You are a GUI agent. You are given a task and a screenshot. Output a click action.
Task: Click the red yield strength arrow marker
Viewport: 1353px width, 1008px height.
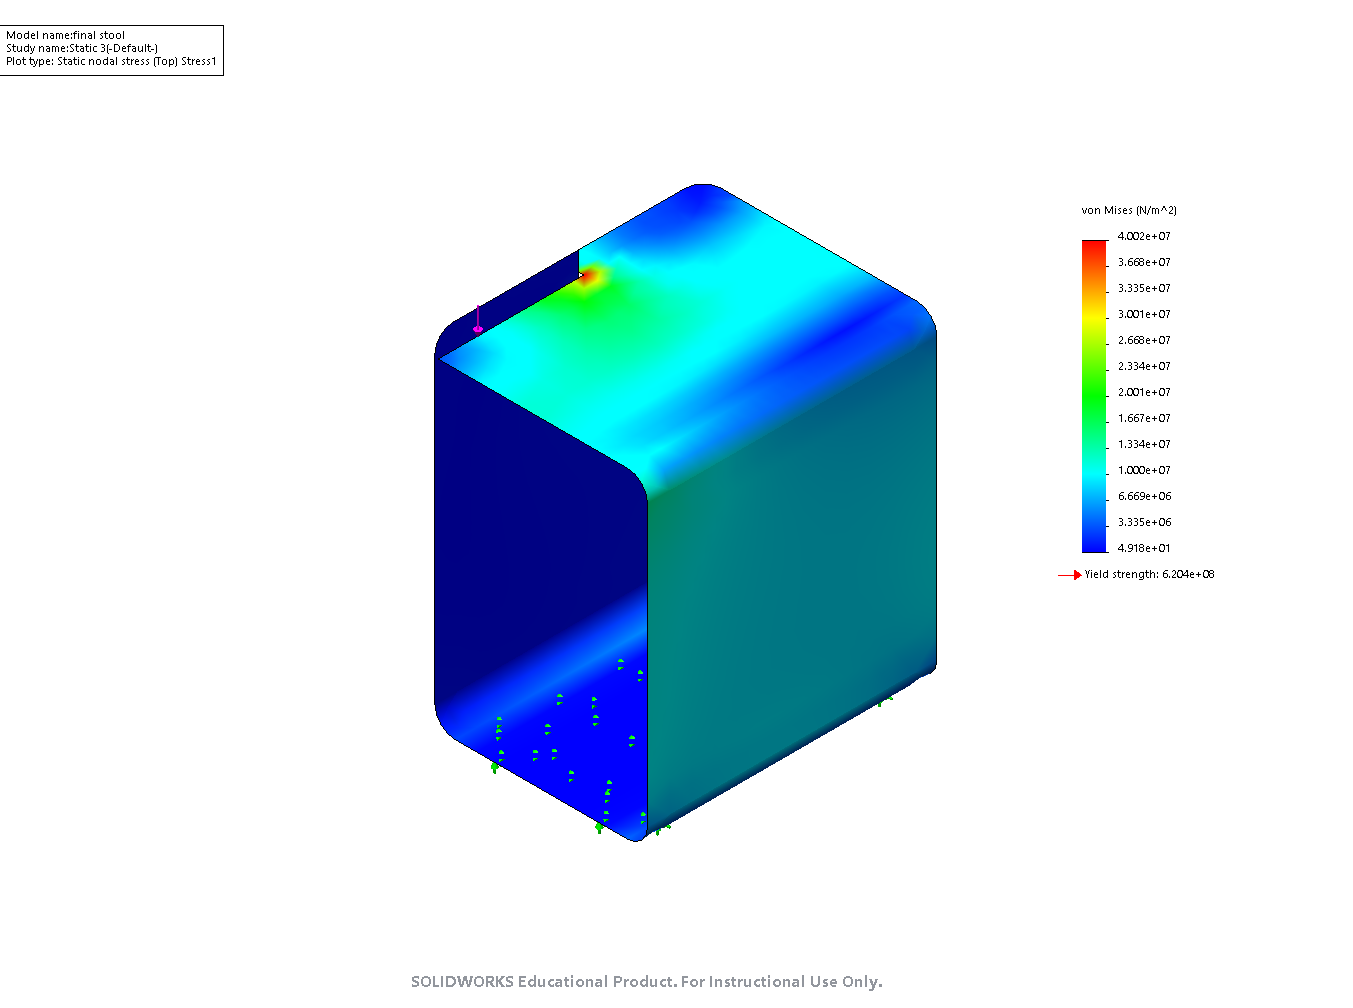[x=1070, y=575]
